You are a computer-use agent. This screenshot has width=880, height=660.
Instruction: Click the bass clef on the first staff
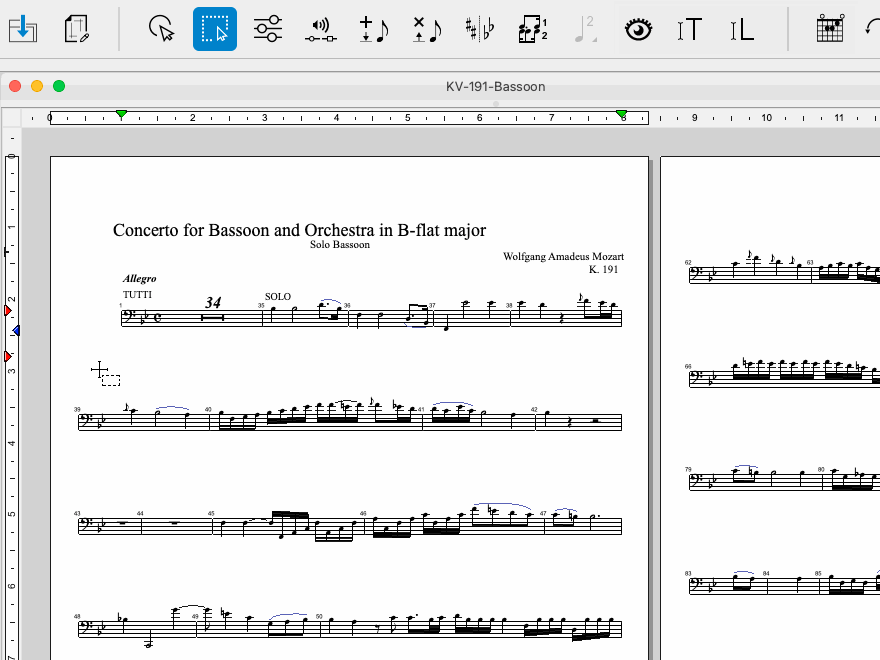pos(130,317)
